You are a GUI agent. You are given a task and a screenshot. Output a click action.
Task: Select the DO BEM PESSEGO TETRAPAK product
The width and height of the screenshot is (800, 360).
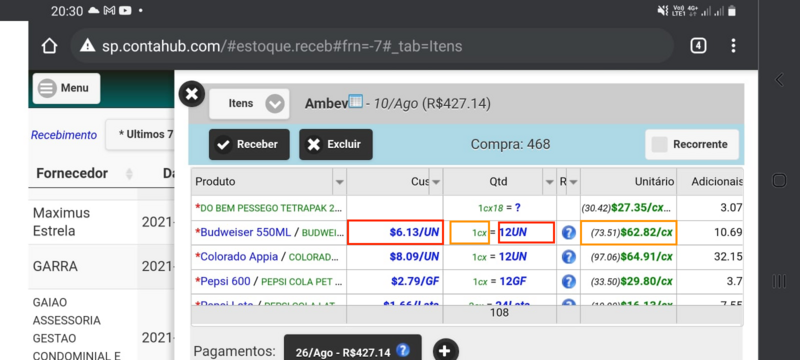coord(269,208)
